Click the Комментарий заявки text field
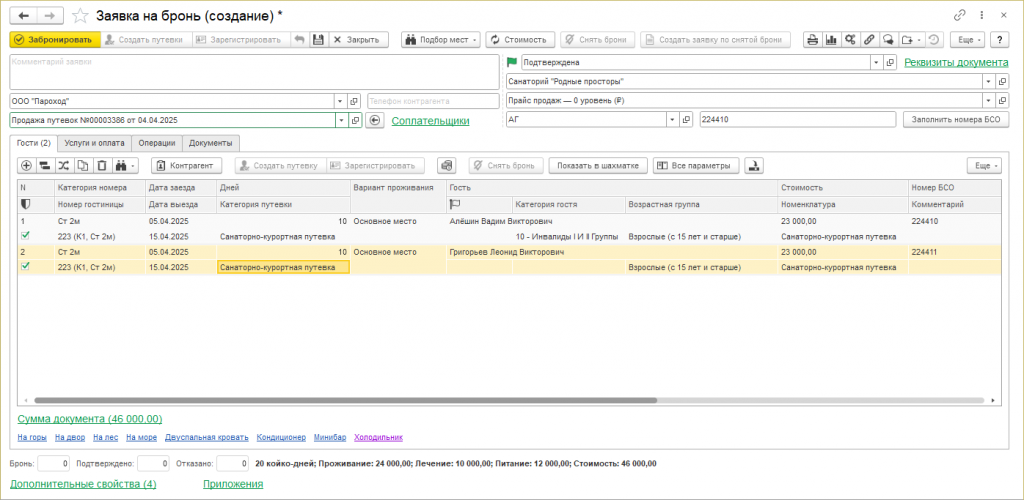This screenshot has width=1024, height=500. click(254, 72)
